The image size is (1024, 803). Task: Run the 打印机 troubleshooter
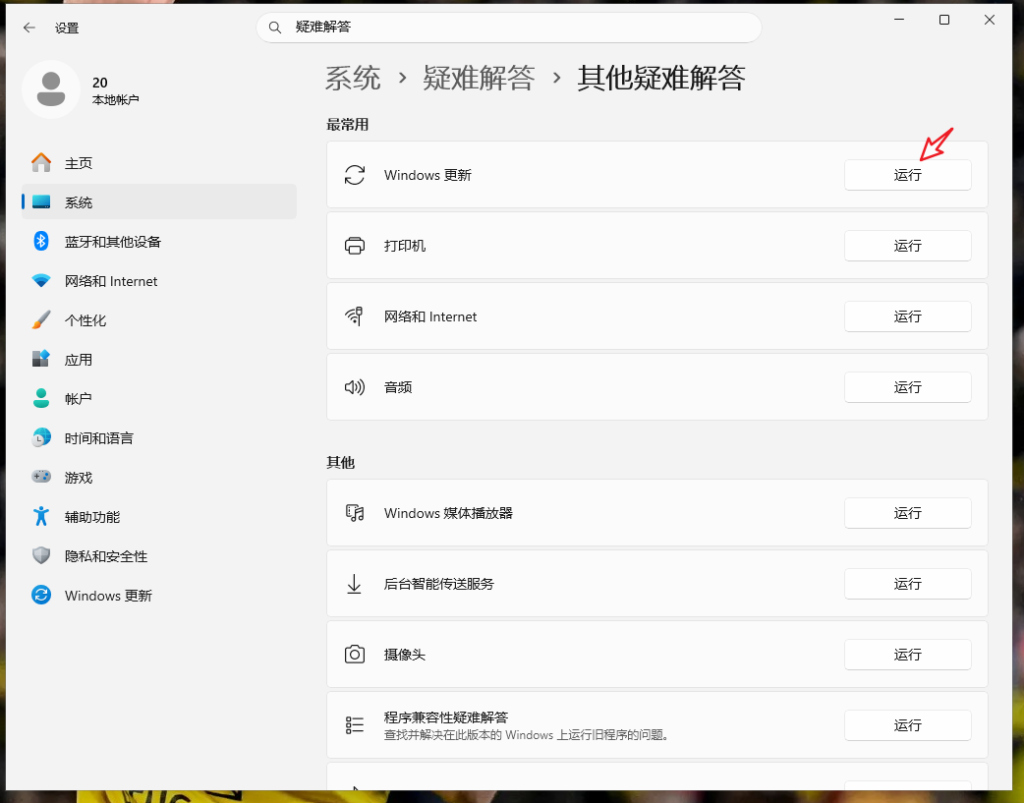[907, 245]
